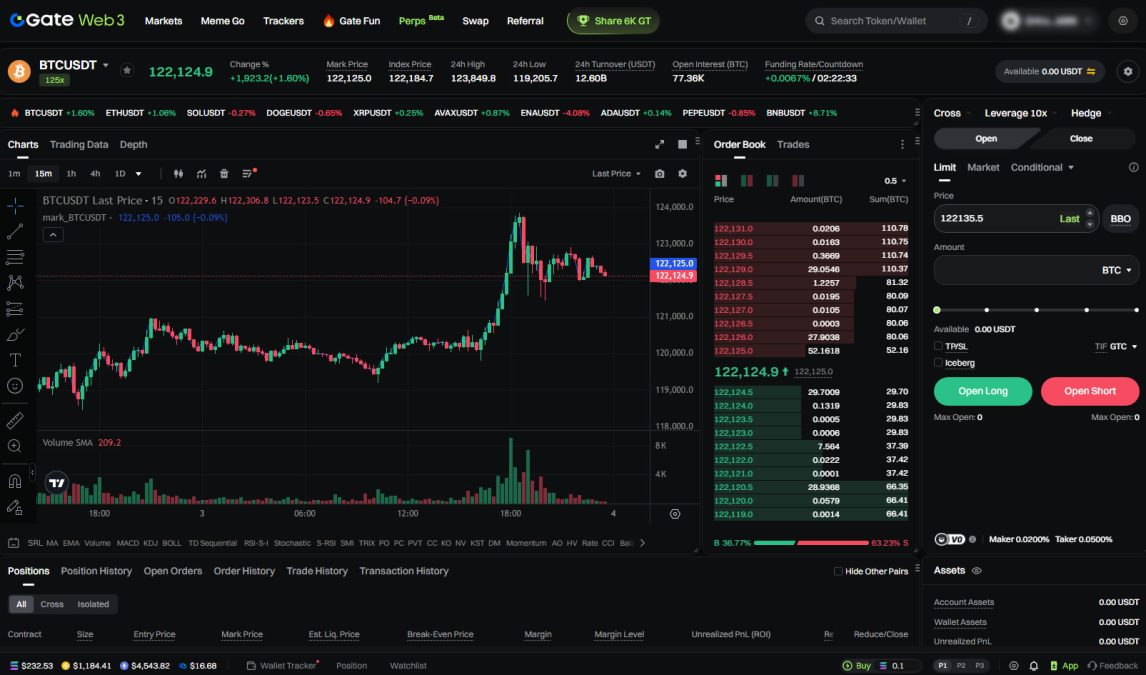The image size is (1146, 675).
Task: Expand the Conditional order type dropdown
Action: point(1042,167)
